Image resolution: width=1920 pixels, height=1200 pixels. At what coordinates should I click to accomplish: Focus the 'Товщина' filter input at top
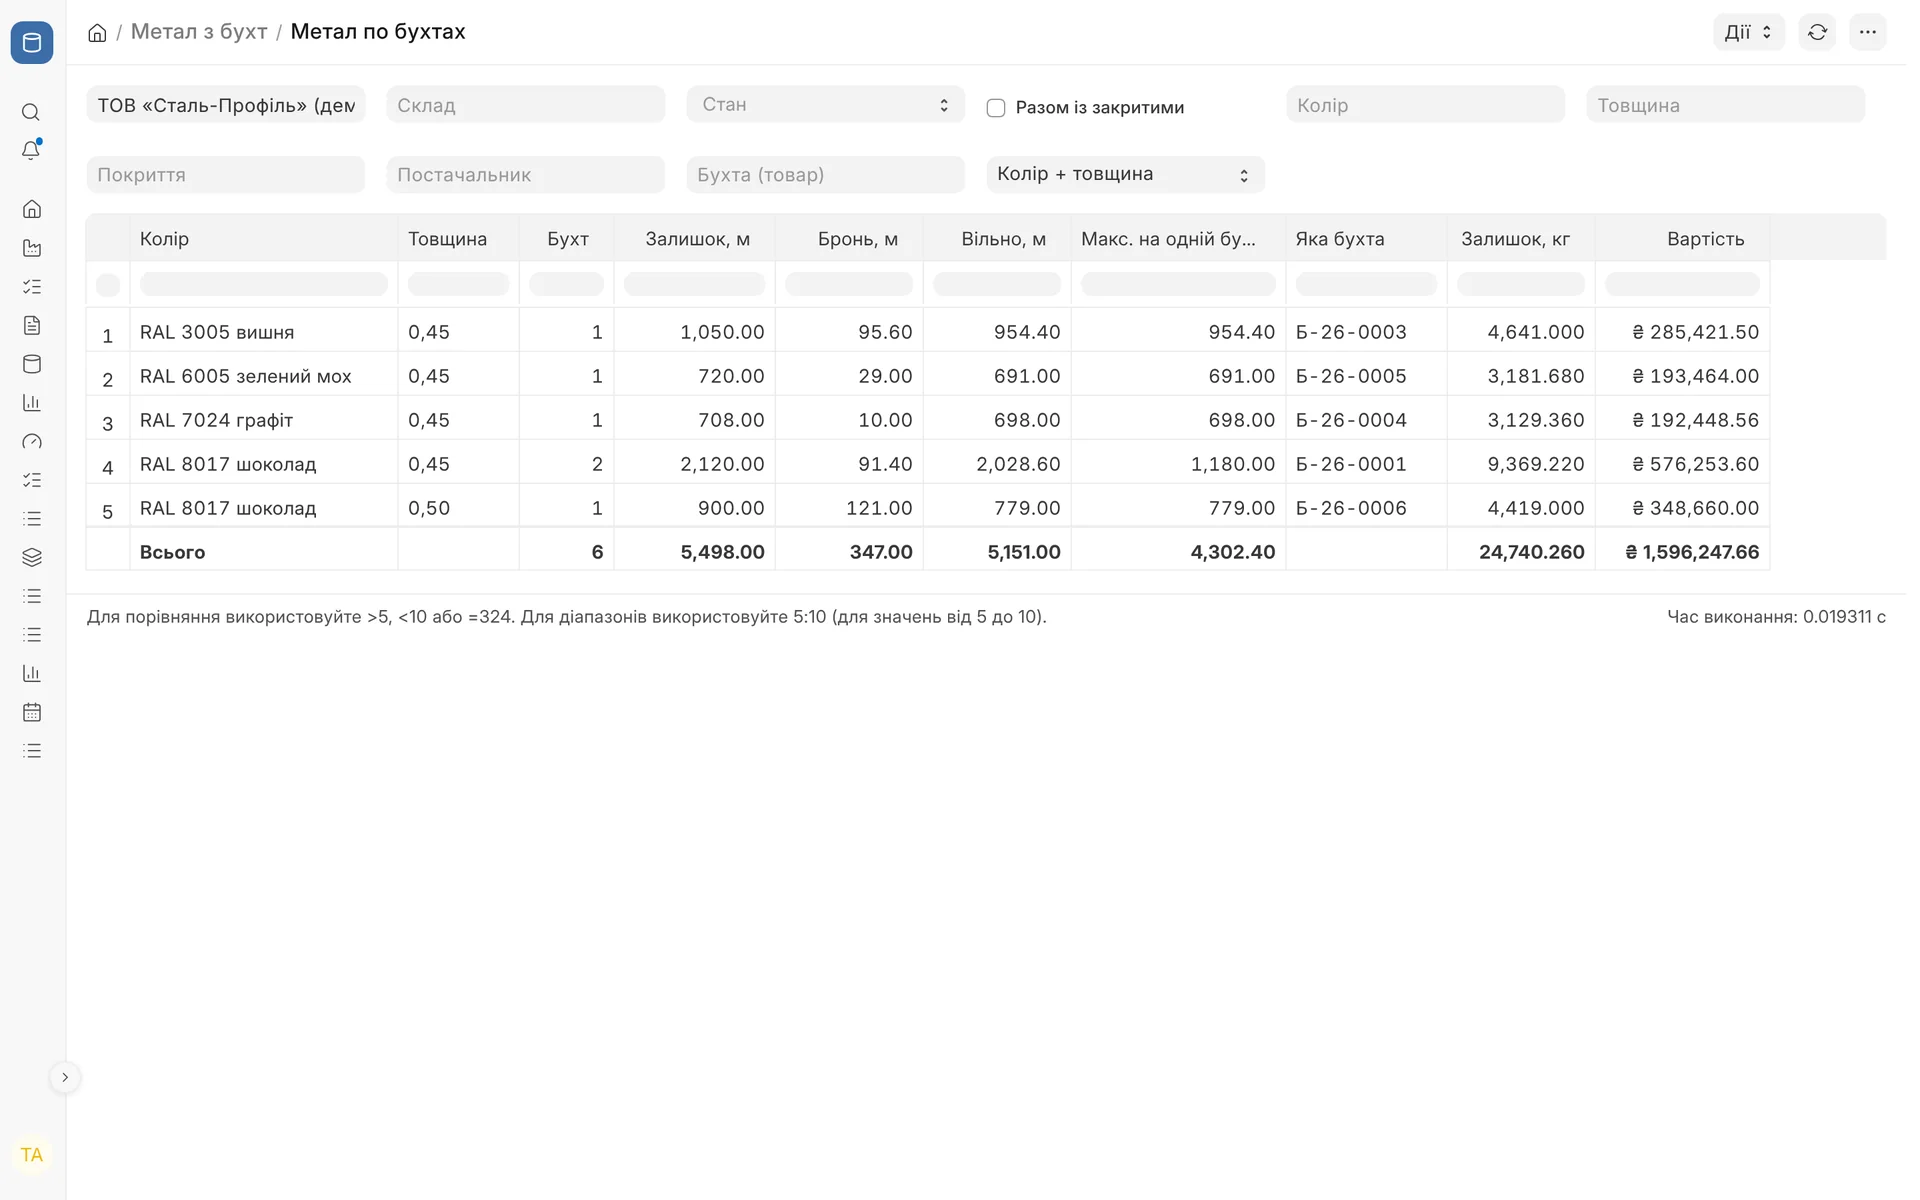[x=1725, y=105]
